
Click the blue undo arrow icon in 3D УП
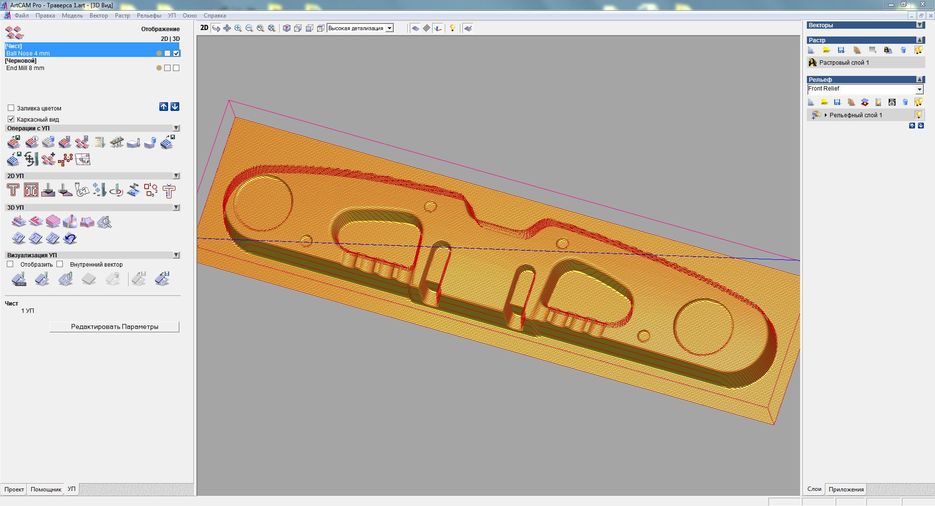[70, 238]
